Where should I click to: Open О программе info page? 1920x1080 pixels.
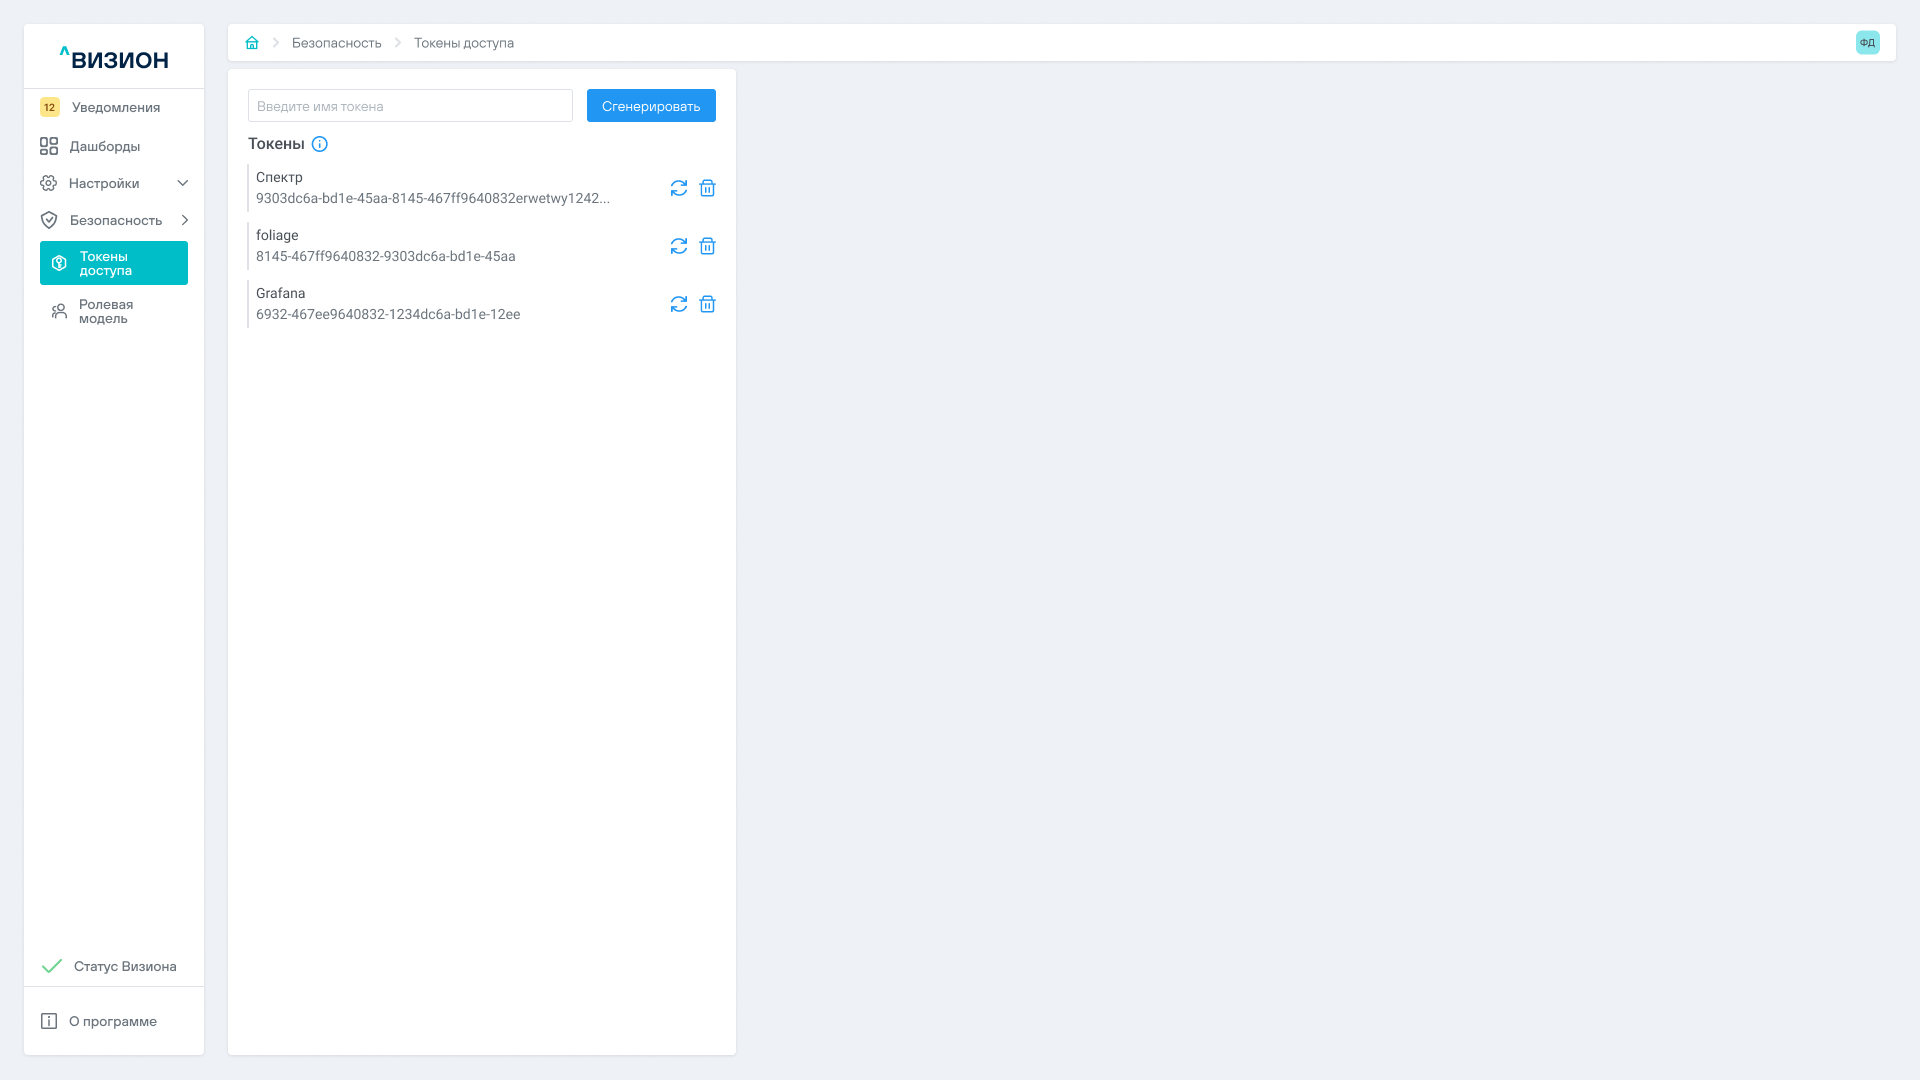(112, 1021)
